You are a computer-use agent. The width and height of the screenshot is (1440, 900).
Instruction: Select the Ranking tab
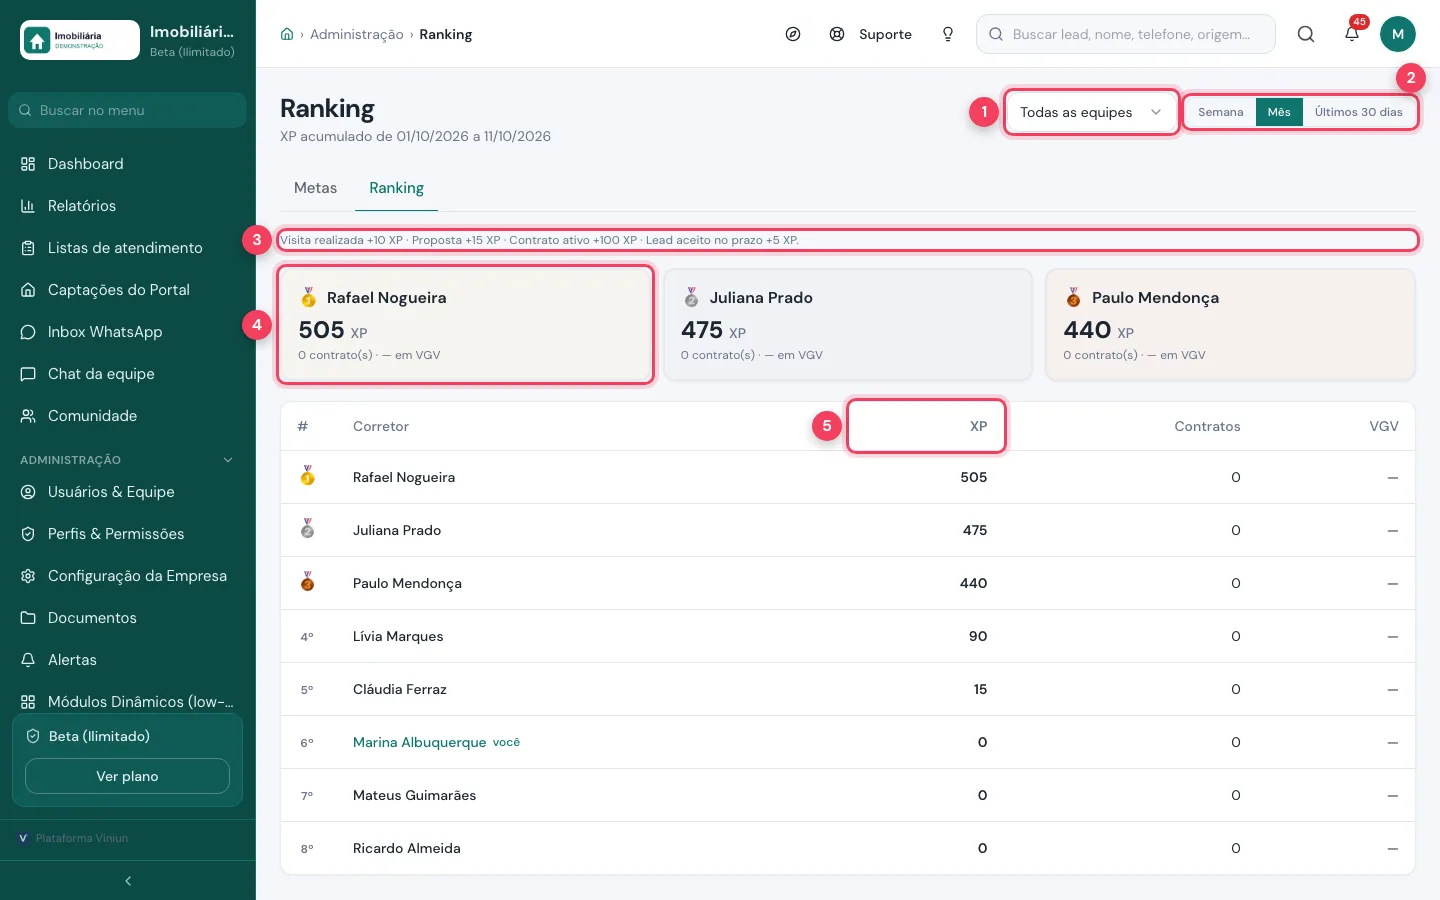pyautogui.click(x=396, y=188)
